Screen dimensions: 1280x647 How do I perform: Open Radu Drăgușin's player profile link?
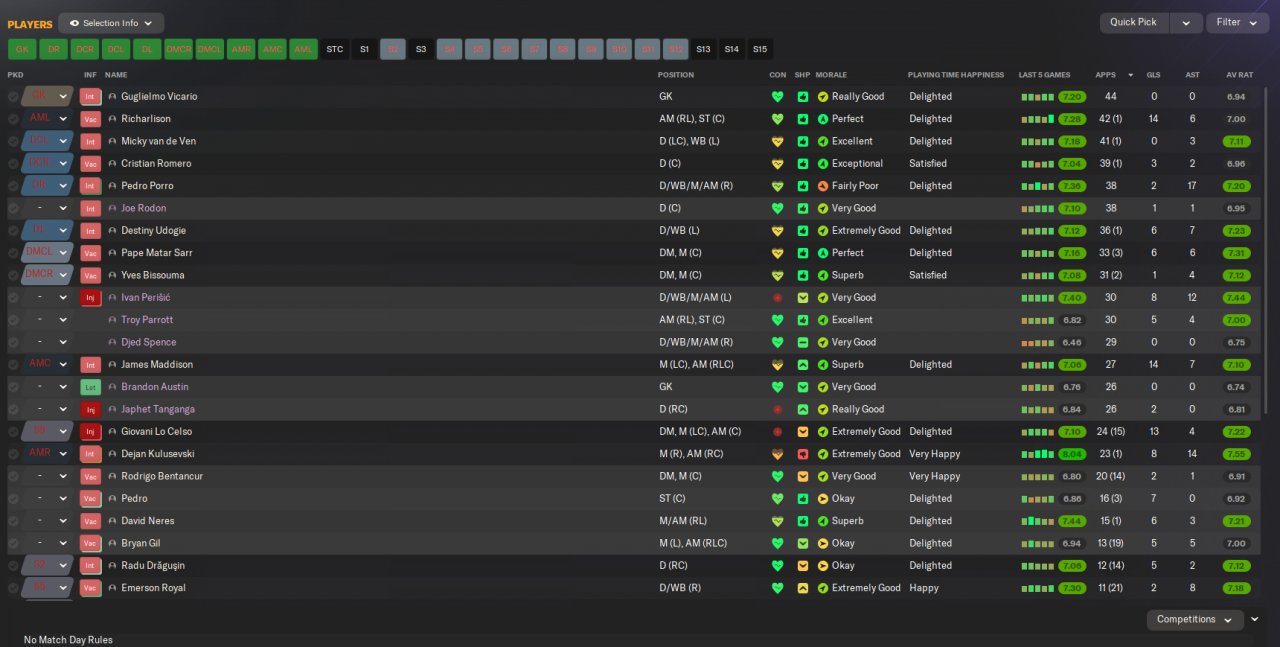153,566
